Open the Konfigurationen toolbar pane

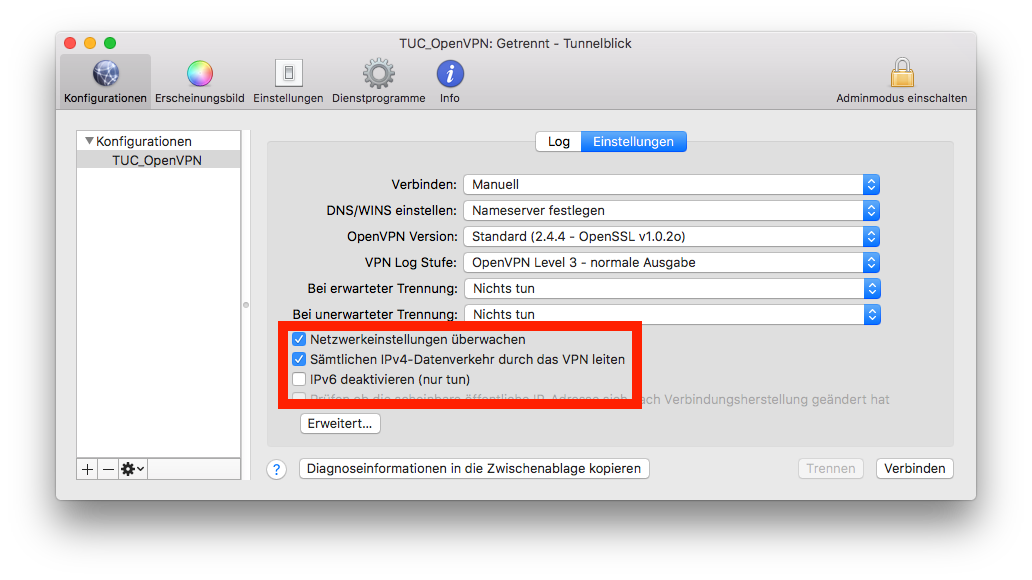click(105, 81)
